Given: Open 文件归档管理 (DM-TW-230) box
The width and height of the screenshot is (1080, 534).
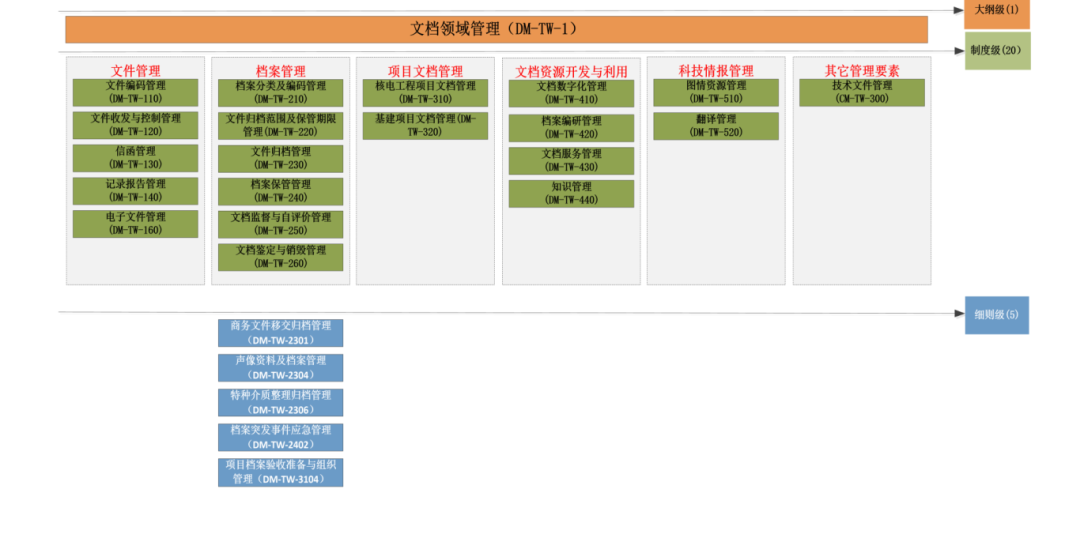Looking at the screenshot, I should pos(280,158).
